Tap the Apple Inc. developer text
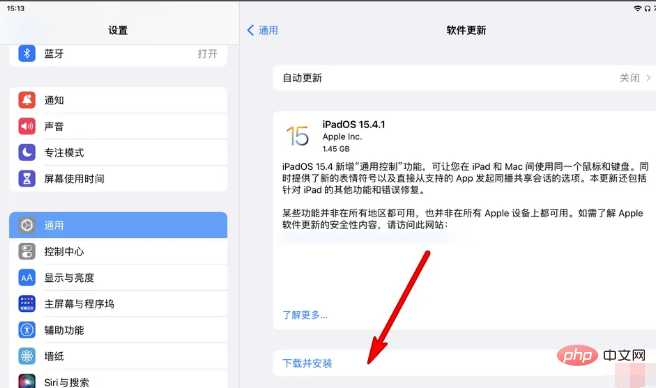The width and height of the screenshot is (656, 388). click(342, 136)
